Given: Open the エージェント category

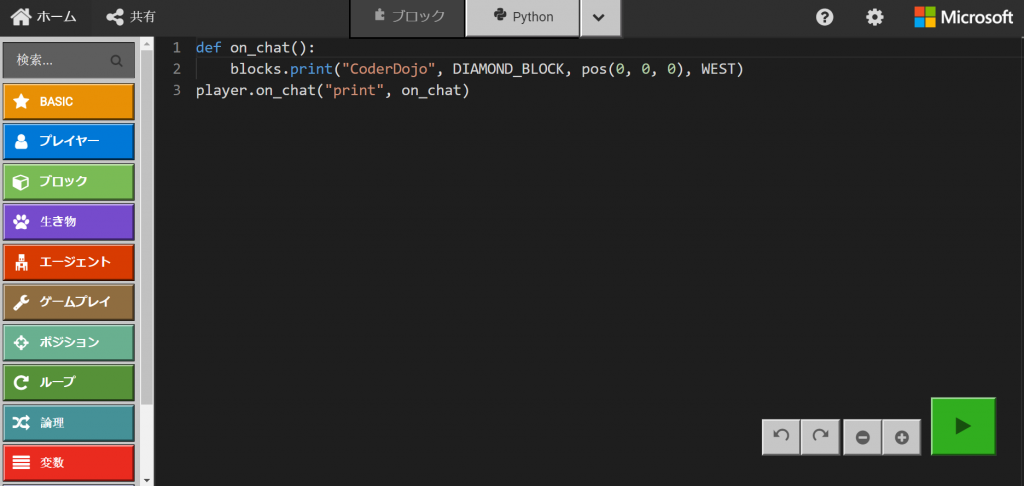Looking at the screenshot, I should pyautogui.click(x=69, y=262).
